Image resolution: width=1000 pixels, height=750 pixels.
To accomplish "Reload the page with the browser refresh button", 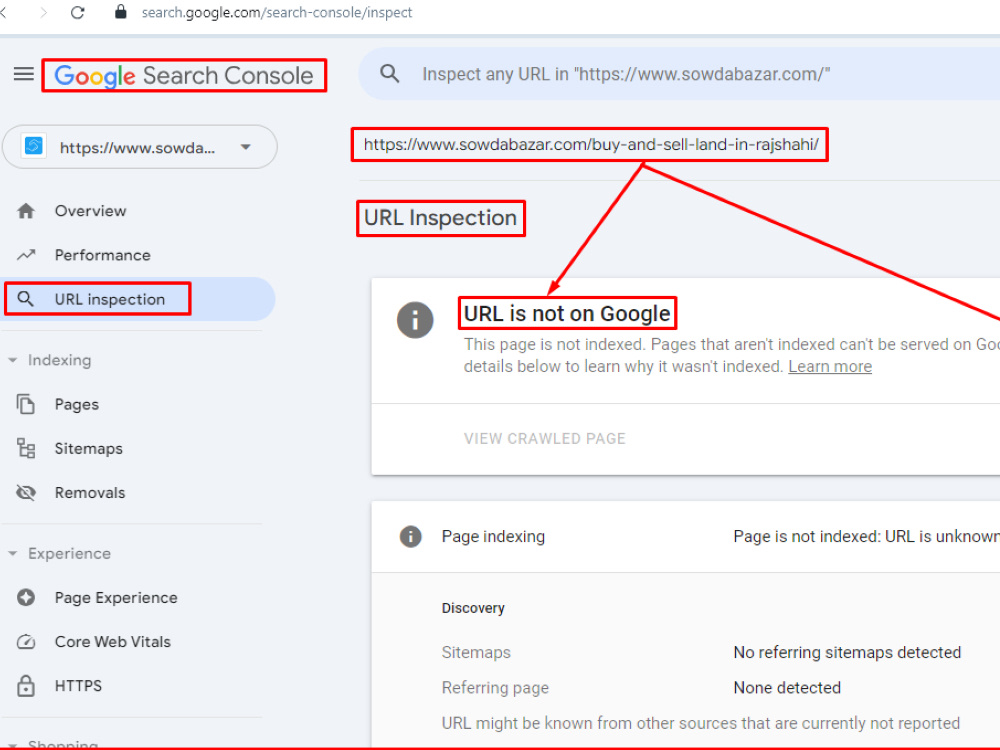I will (x=78, y=12).
